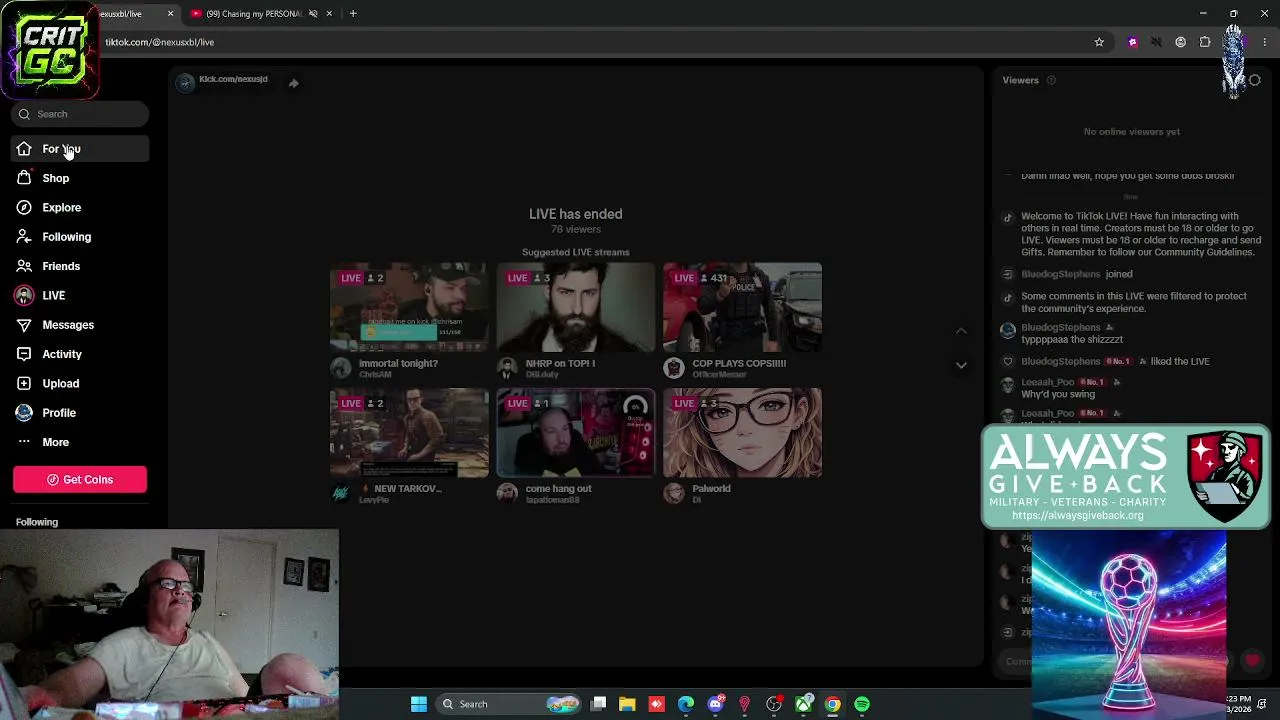Click the muted-tab speaker icon on YouTube tab

click(313, 14)
